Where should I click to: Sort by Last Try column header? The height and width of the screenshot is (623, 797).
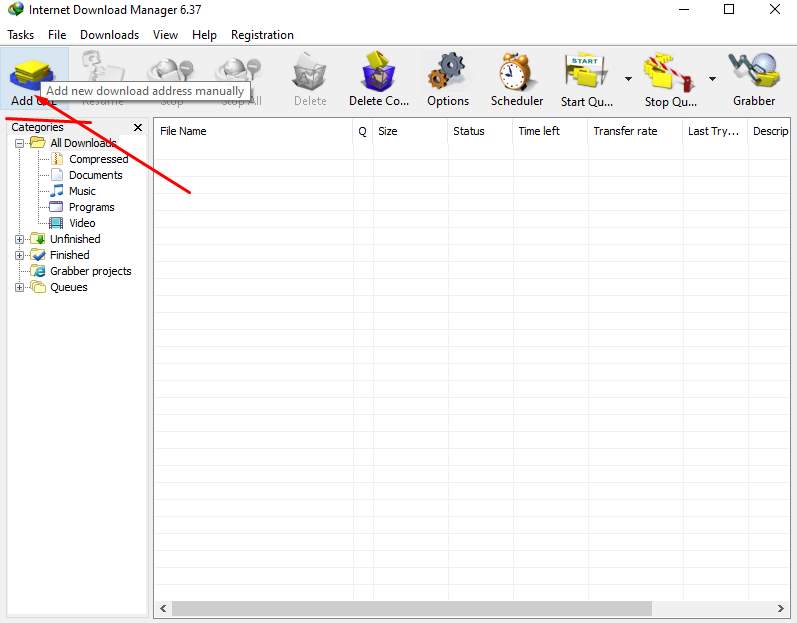[715, 131]
